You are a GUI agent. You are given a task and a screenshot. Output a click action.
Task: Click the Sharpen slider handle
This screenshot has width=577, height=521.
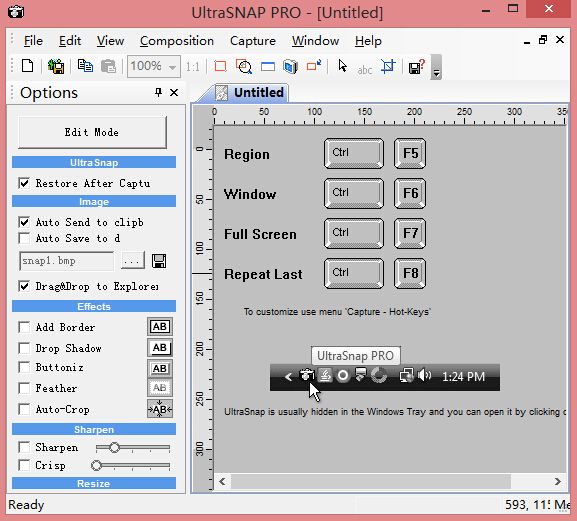(x=114, y=447)
